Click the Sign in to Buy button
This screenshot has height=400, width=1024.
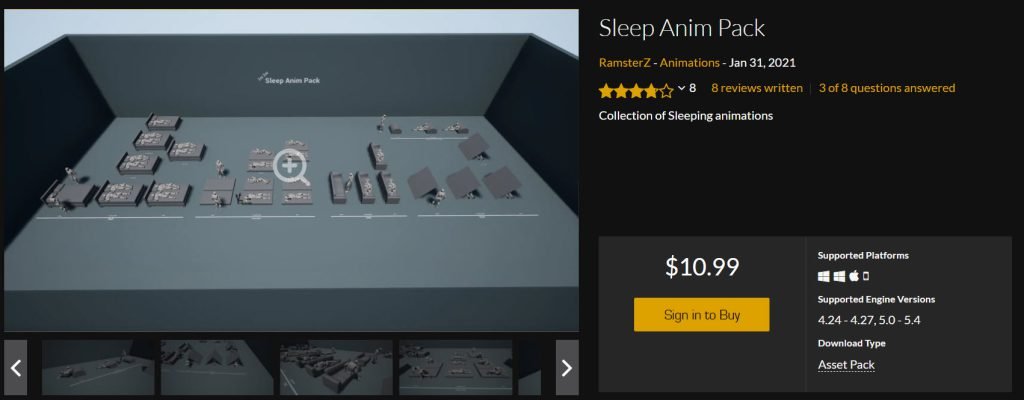701,314
